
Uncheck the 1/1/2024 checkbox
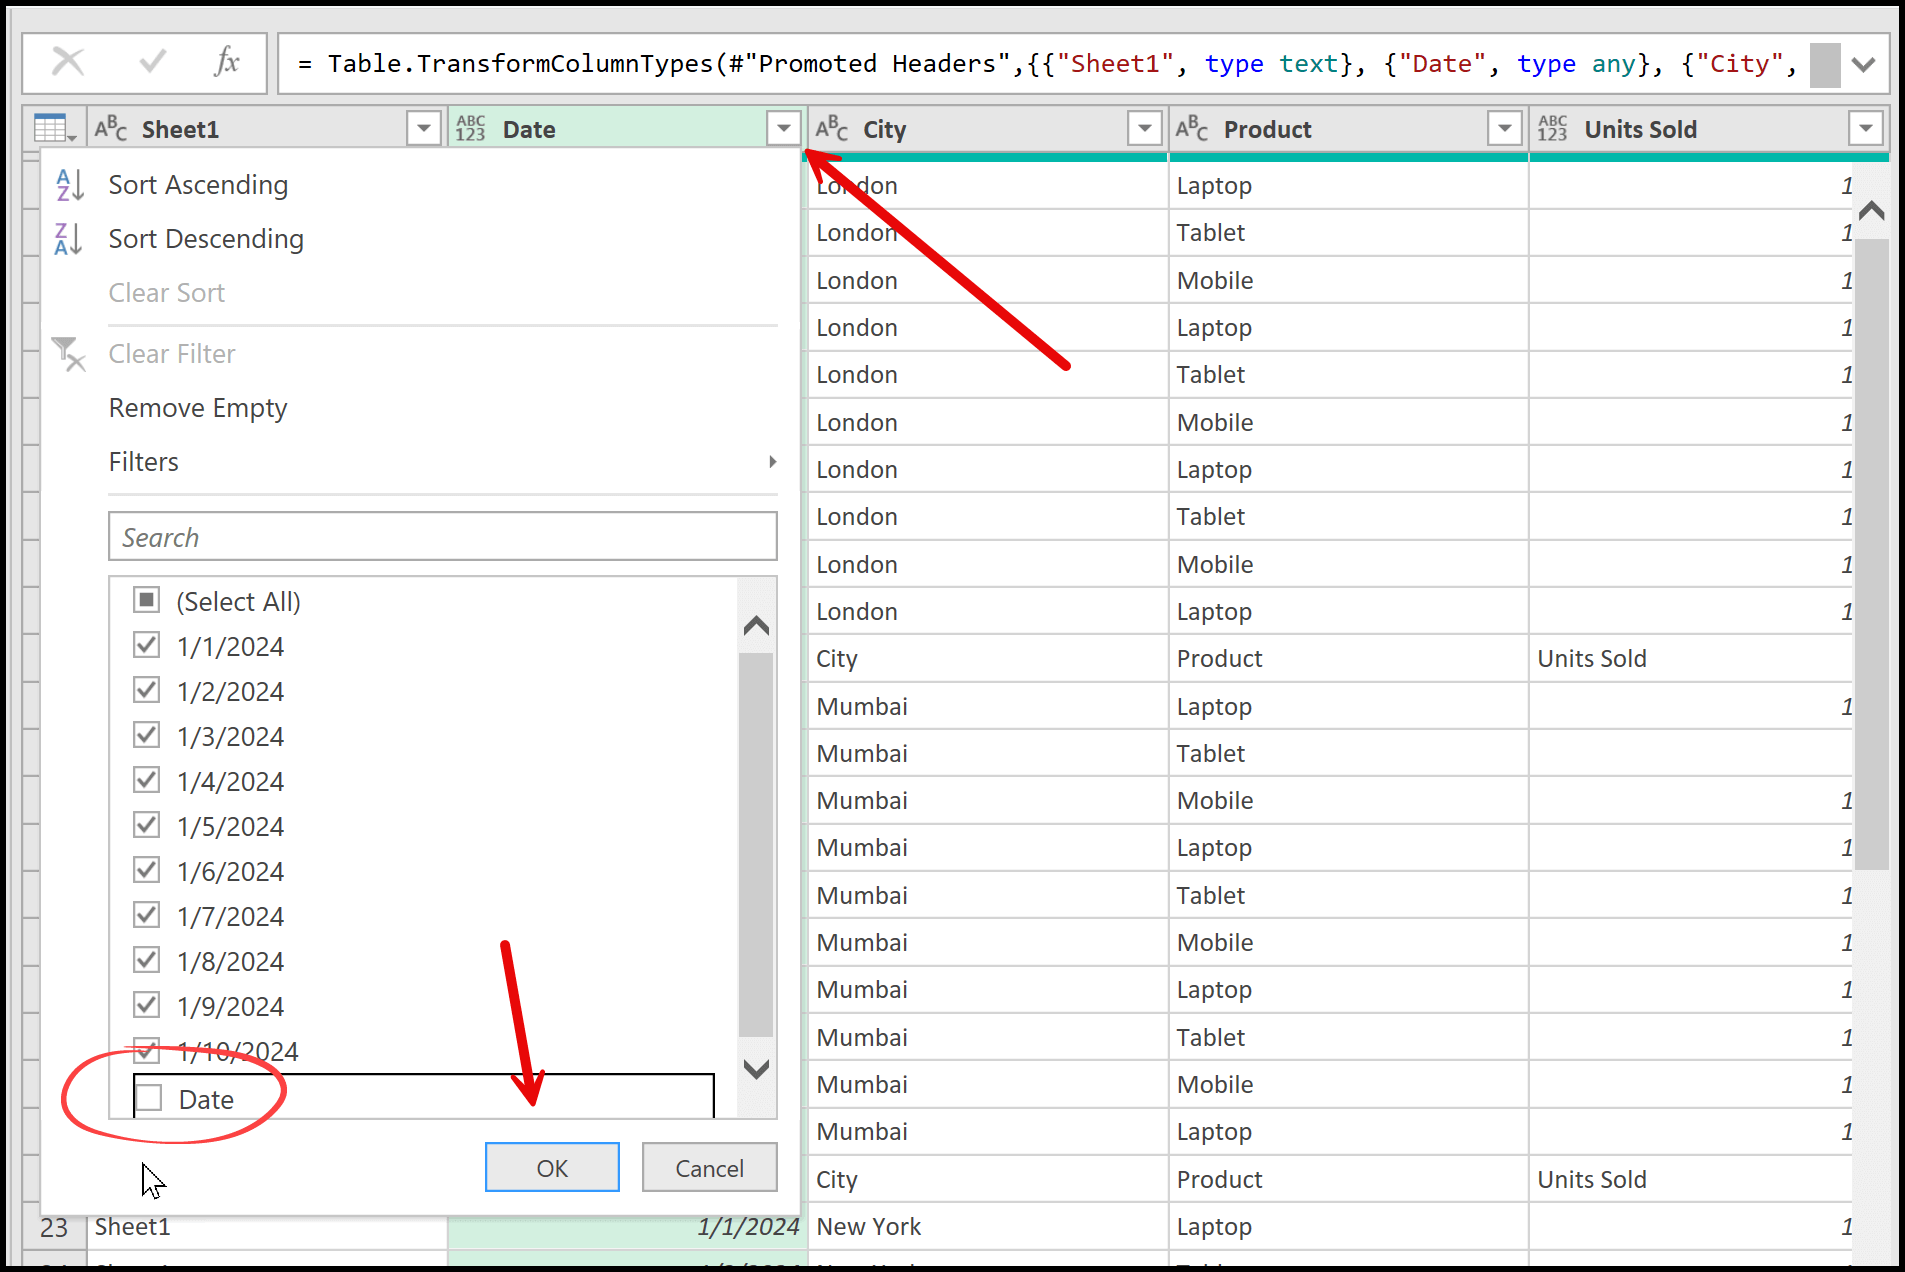pos(147,645)
